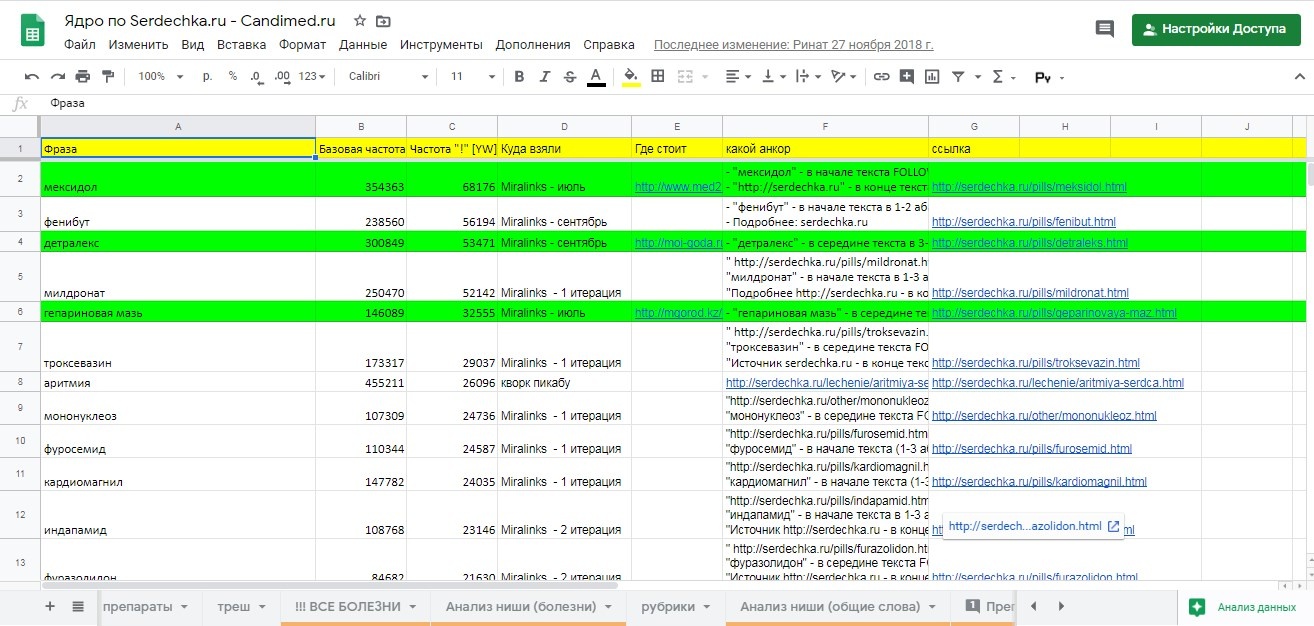
Task: Open the Инструменты menu
Action: [x=441, y=44]
